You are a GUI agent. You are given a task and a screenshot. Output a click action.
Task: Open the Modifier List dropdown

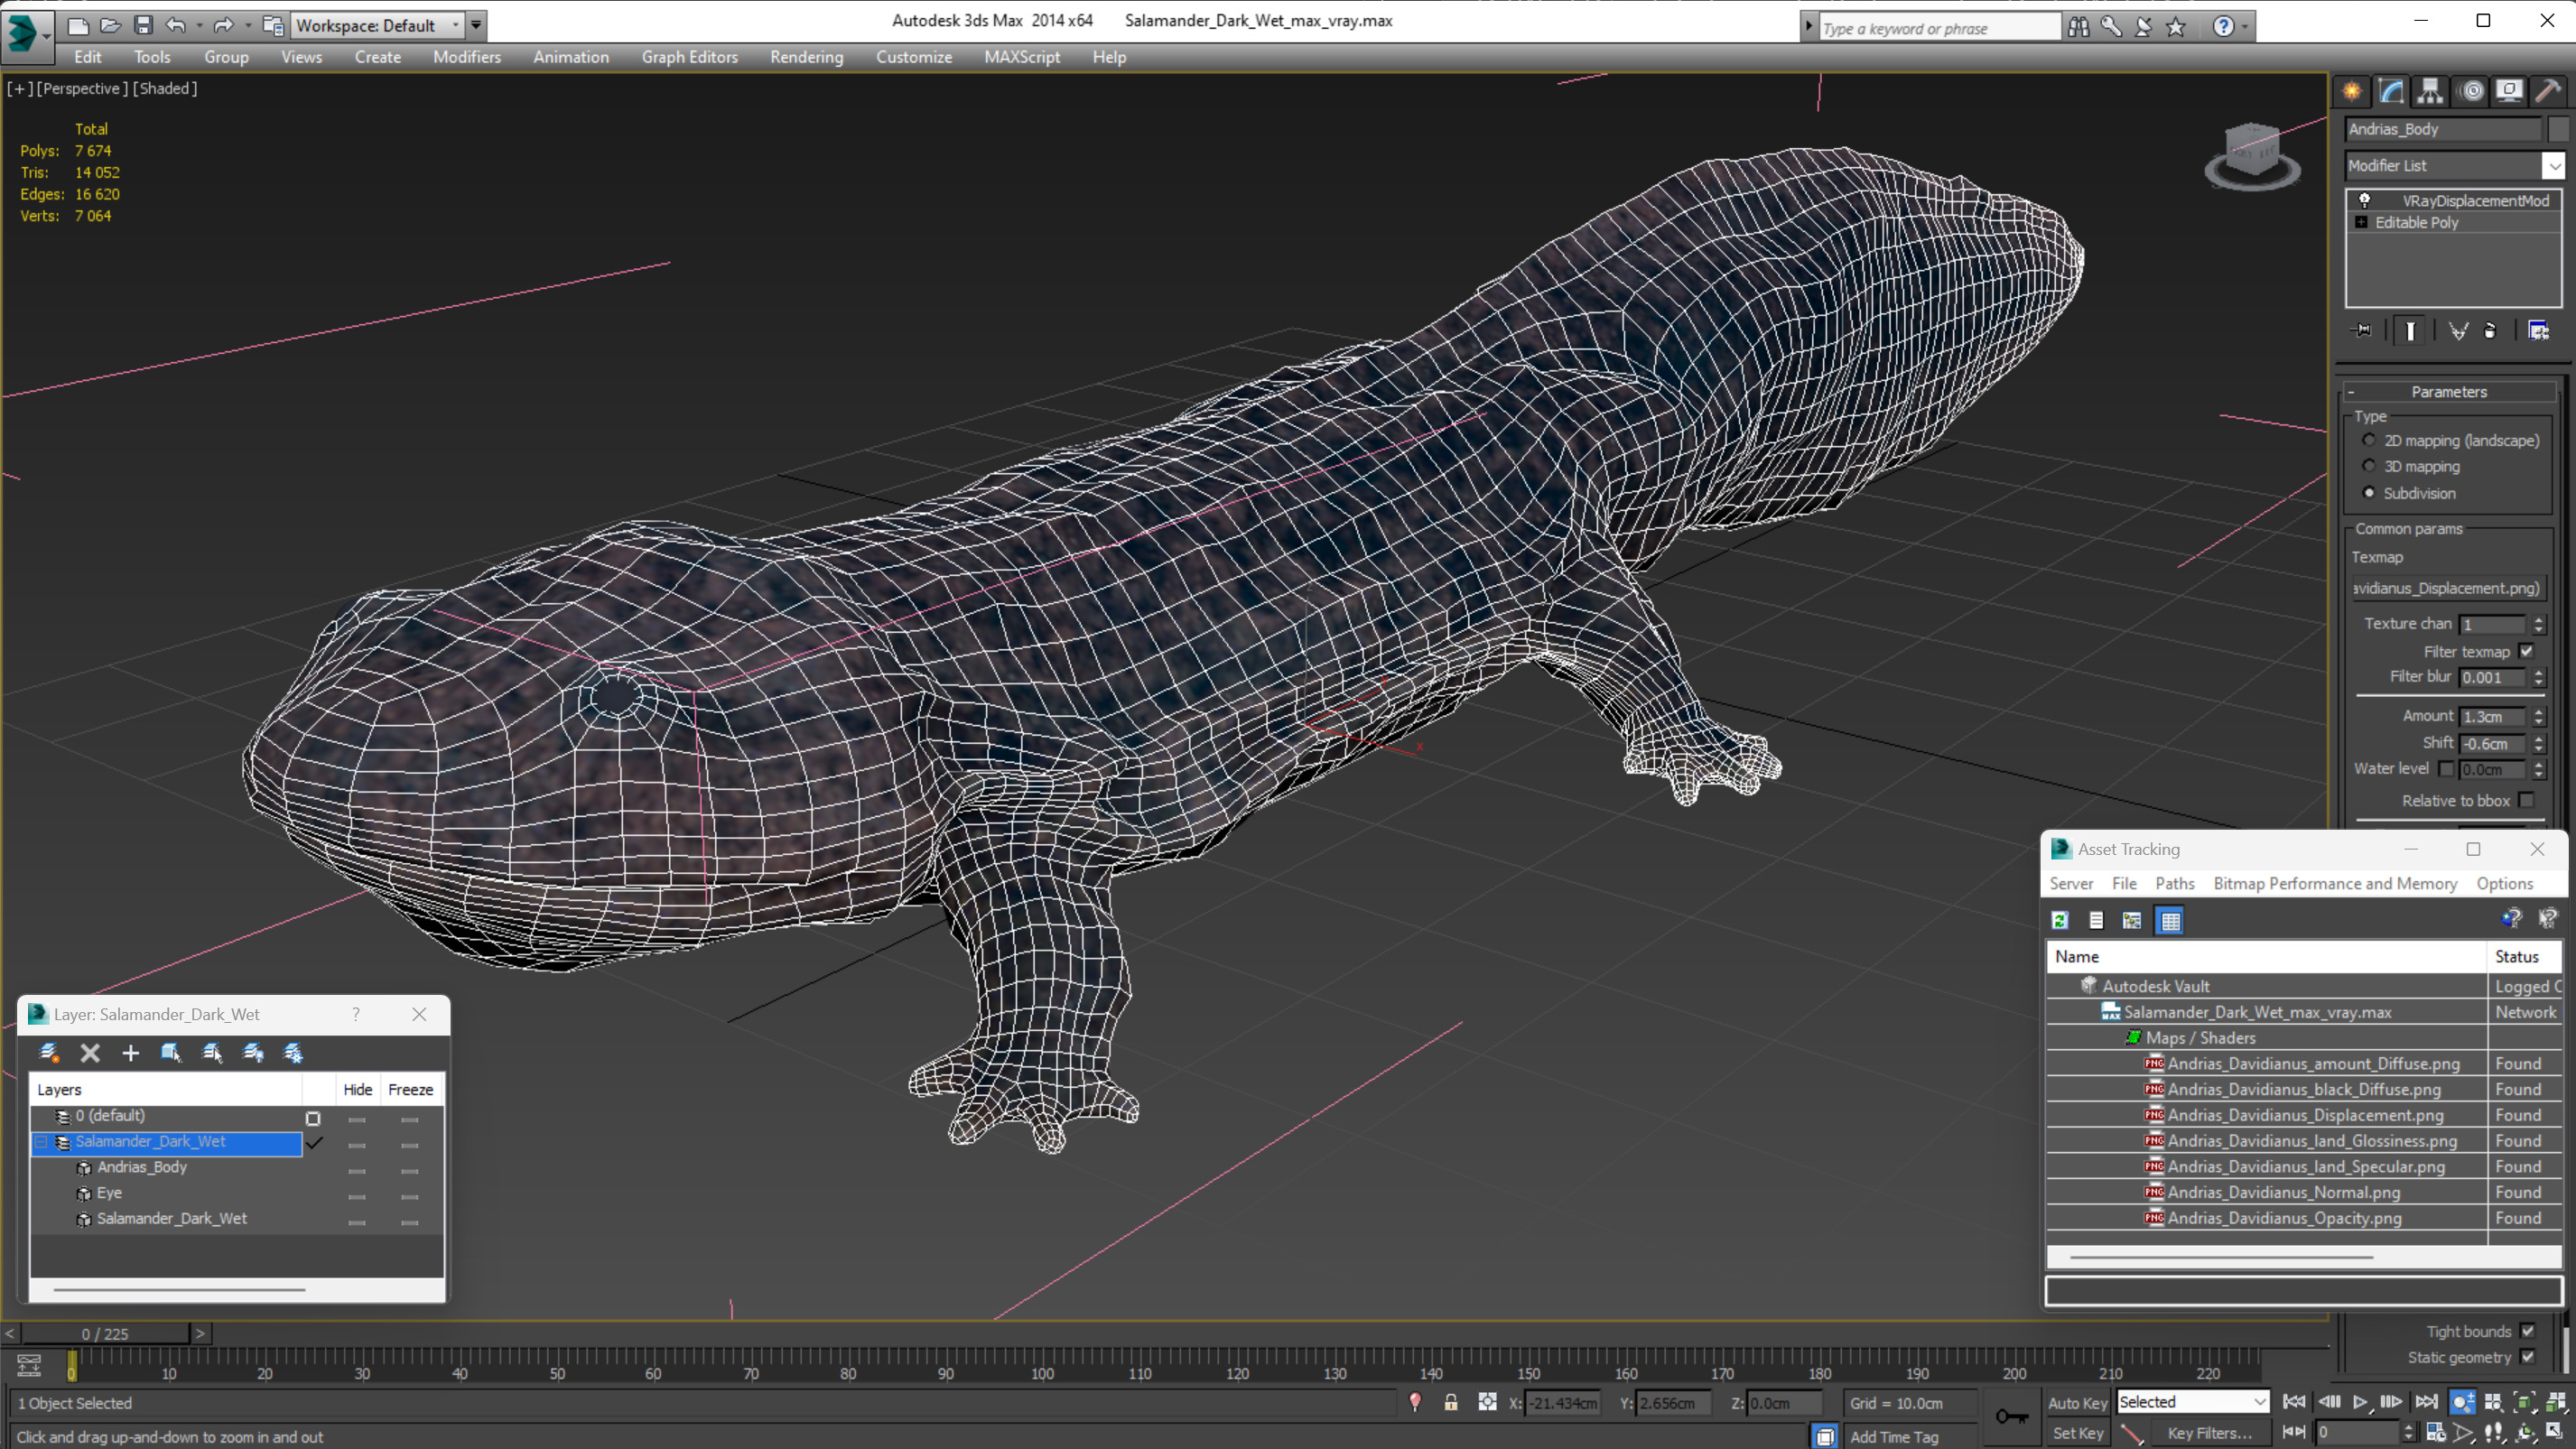pos(2553,166)
